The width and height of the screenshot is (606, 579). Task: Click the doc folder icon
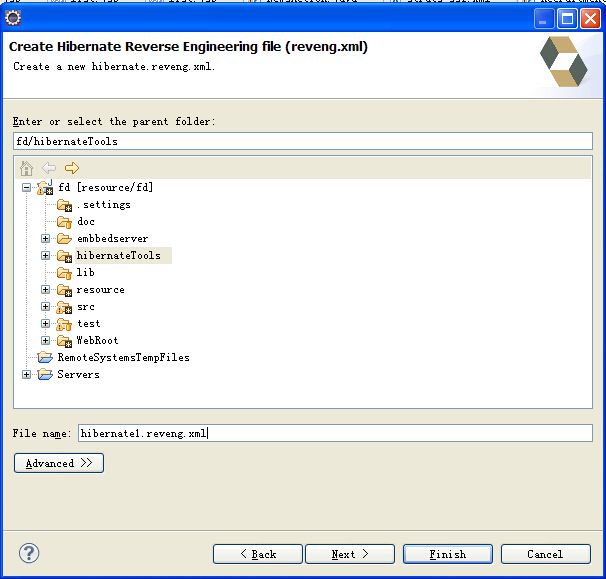coord(64,222)
